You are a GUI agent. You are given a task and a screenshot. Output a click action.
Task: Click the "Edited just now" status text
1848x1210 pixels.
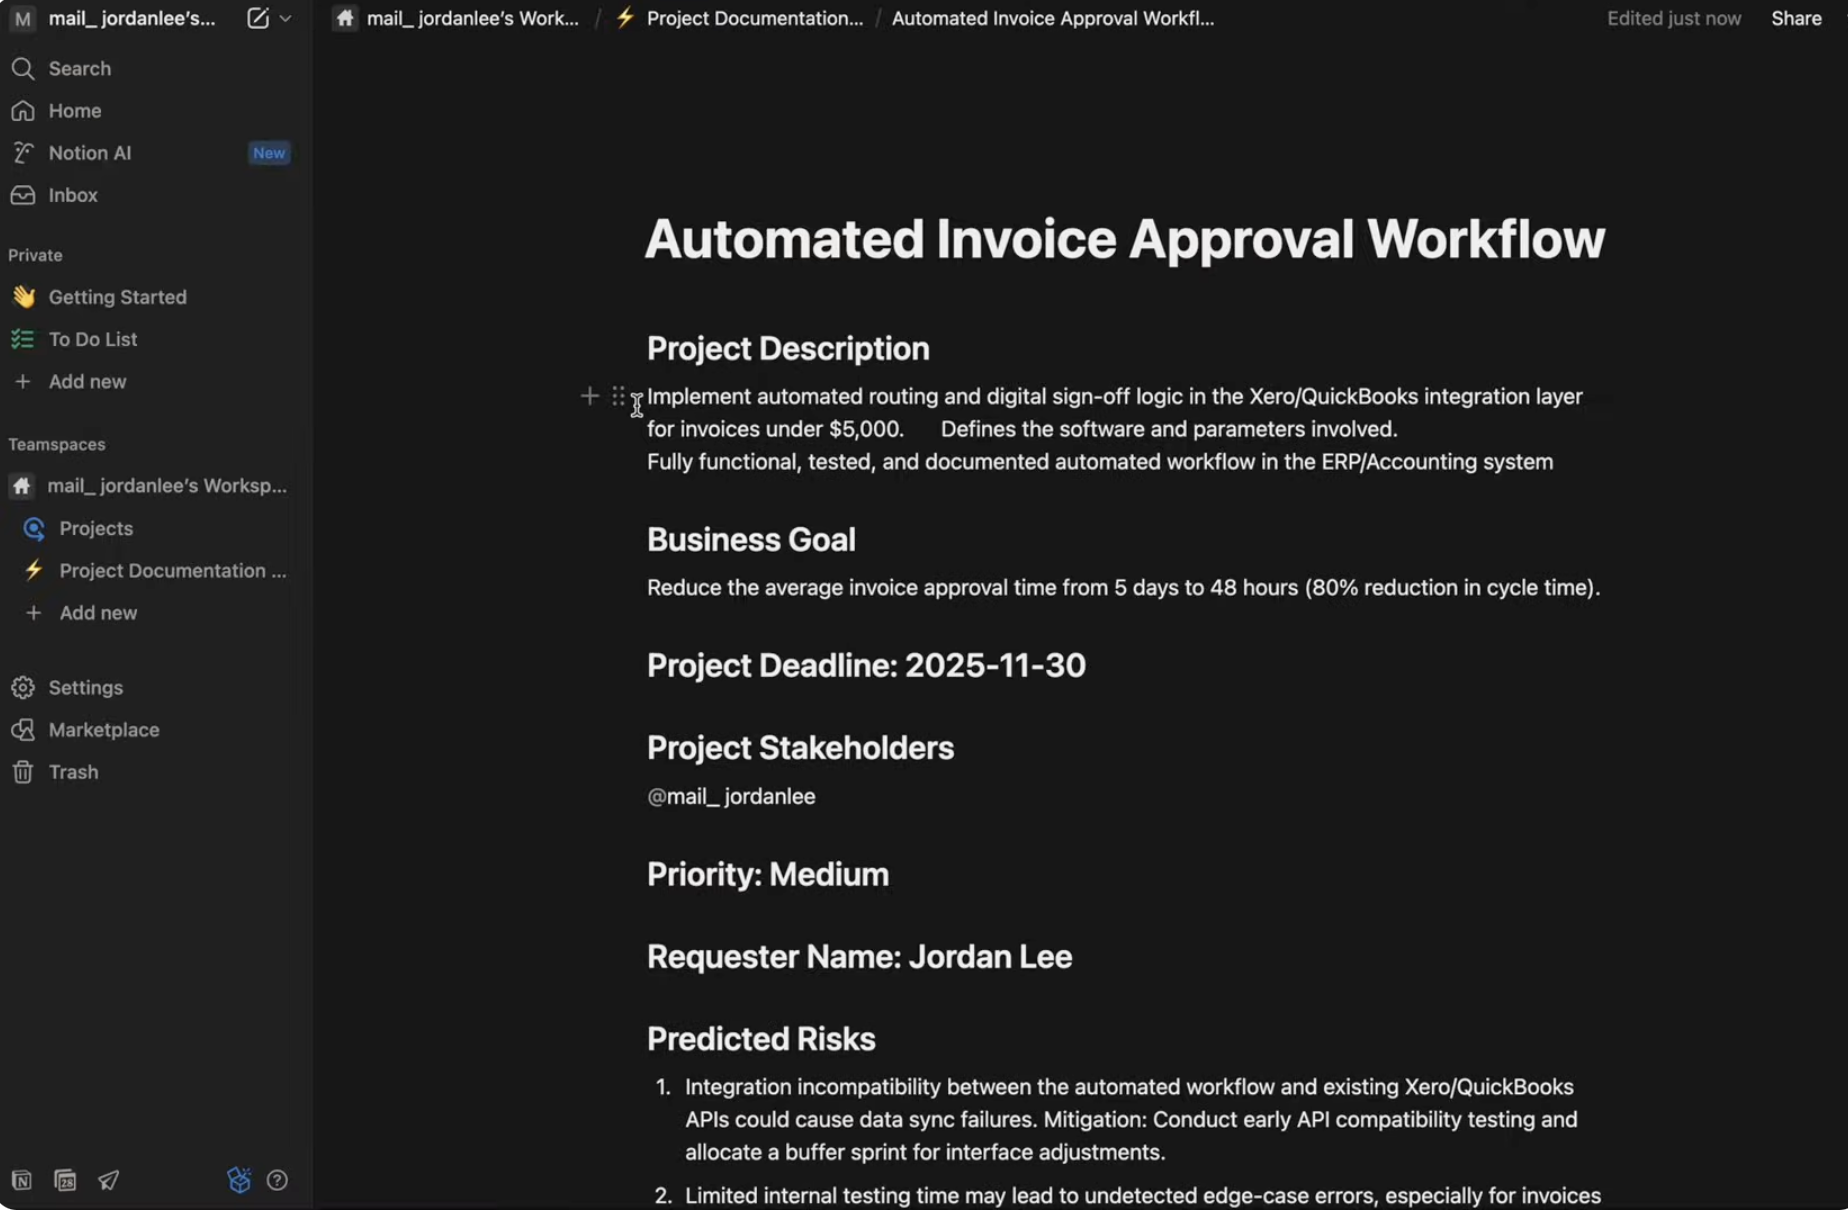point(1674,18)
